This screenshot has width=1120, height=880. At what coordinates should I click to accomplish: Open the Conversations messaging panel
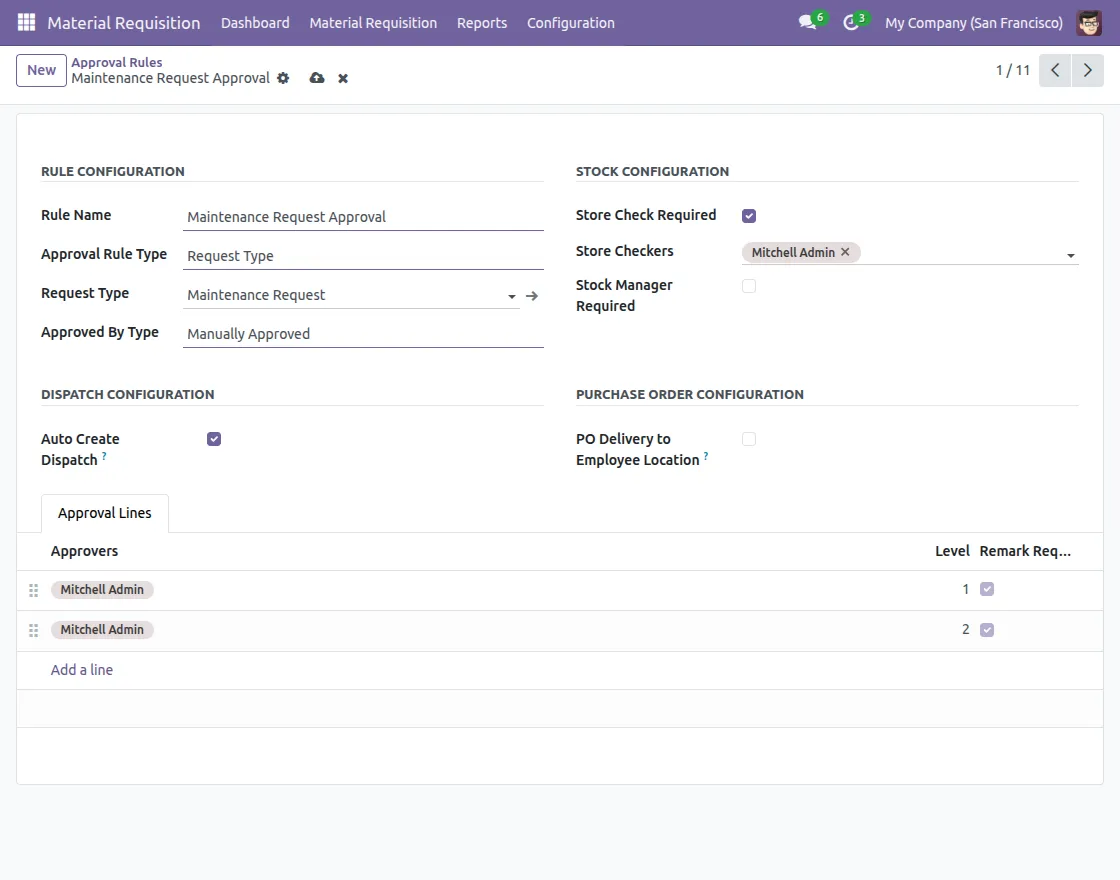(x=807, y=22)
